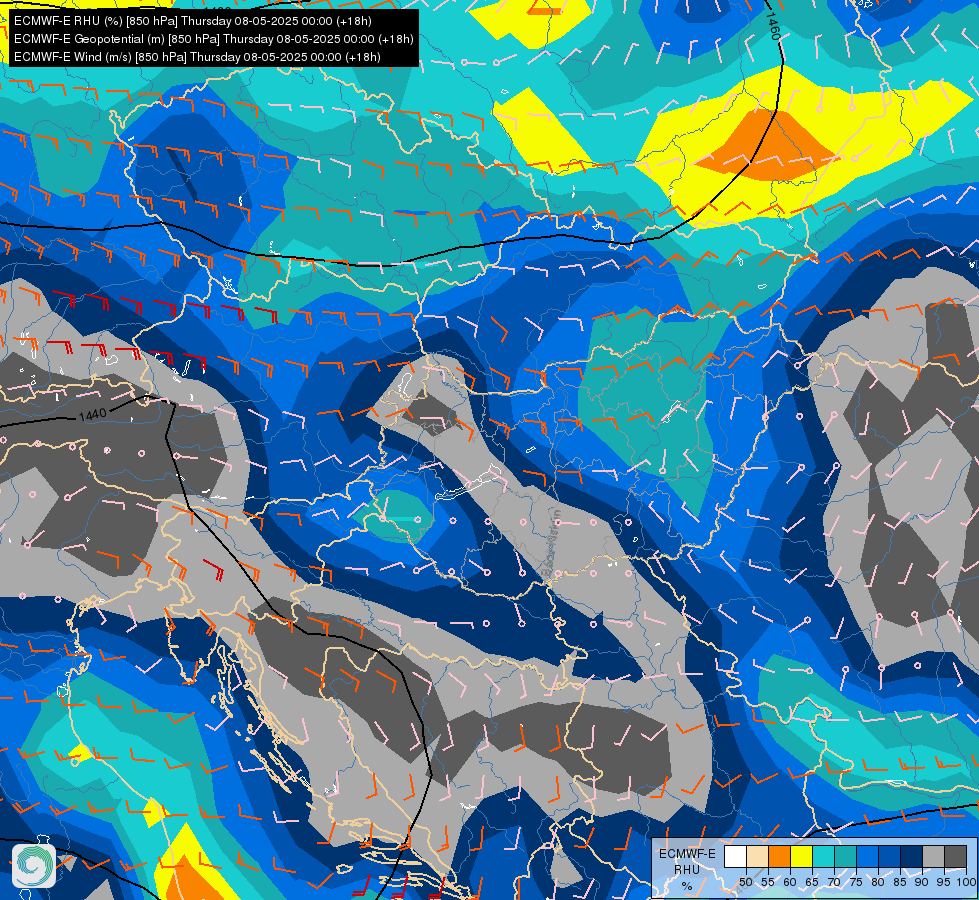Select the beige 50-55 legend swatch

click(757, 856)
